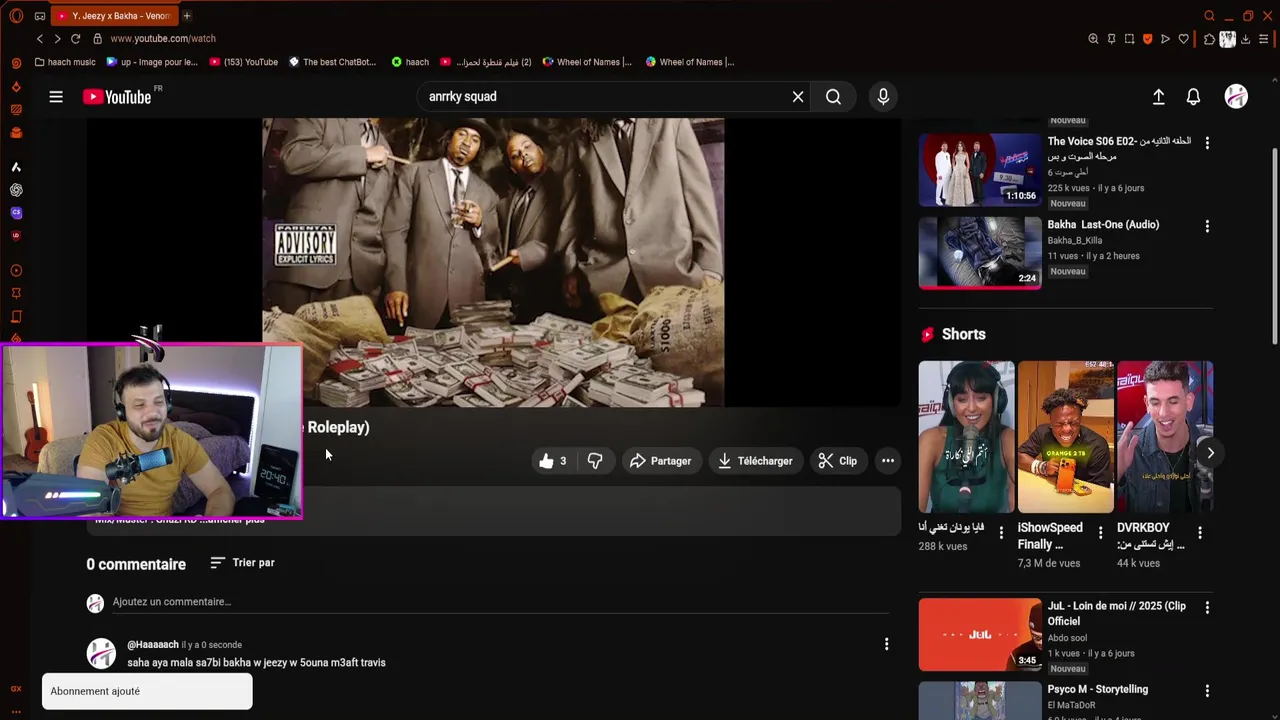The width and height of the screenshot is (1280, 720).
Task: Click the YouTube logo
Action: 117,97
